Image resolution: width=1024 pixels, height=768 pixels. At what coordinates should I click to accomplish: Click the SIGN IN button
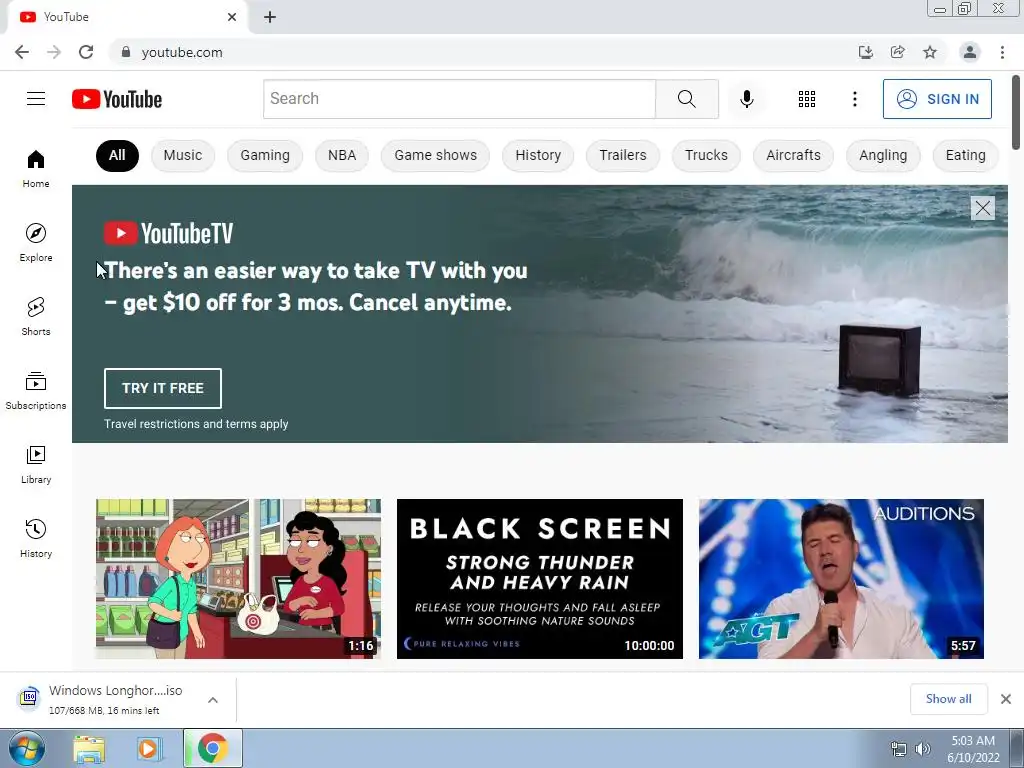click(x=937, y=99)
